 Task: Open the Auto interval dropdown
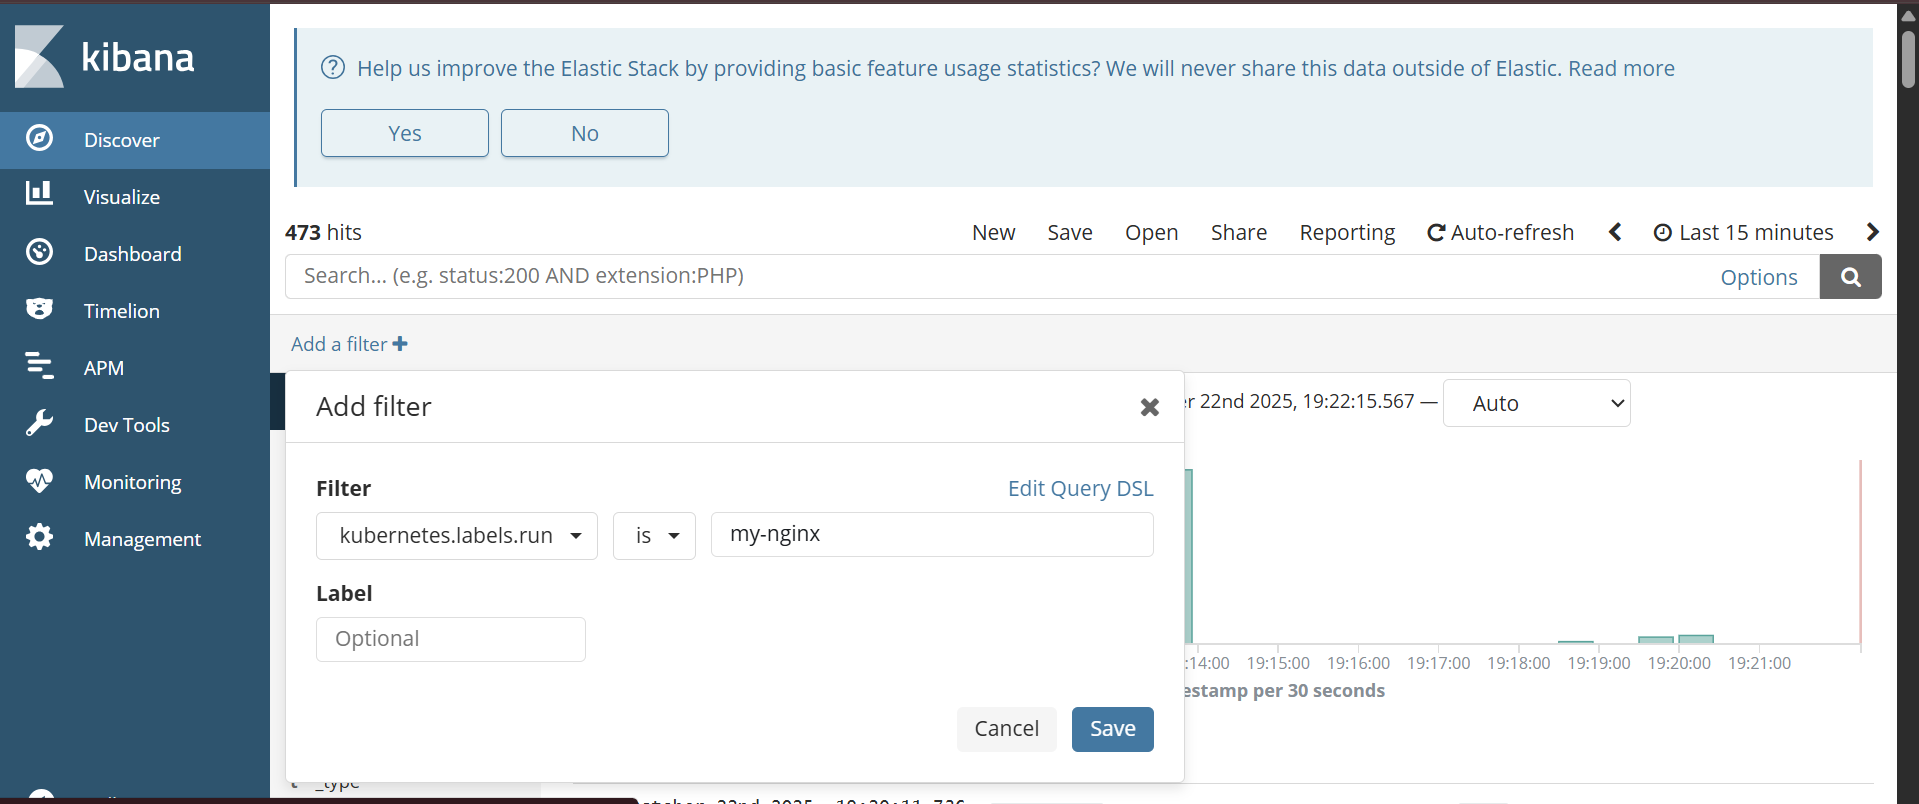click(x=1536, y=403)
